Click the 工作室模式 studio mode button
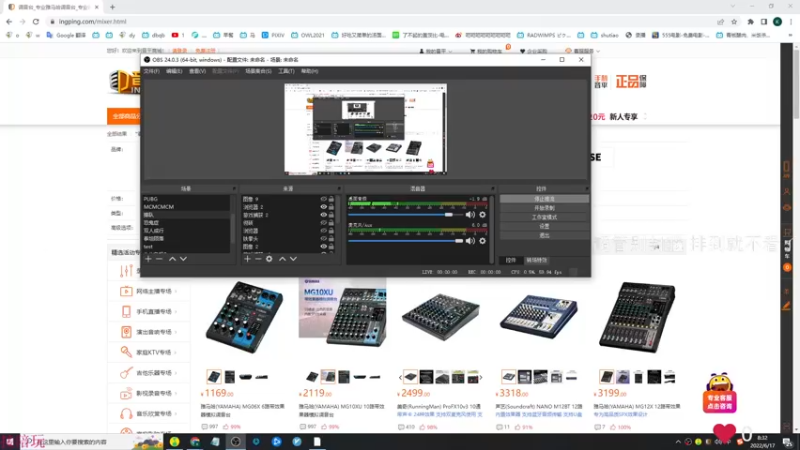Image resolution: width=800 pixels, height=450 pixels. pos(544,217)
